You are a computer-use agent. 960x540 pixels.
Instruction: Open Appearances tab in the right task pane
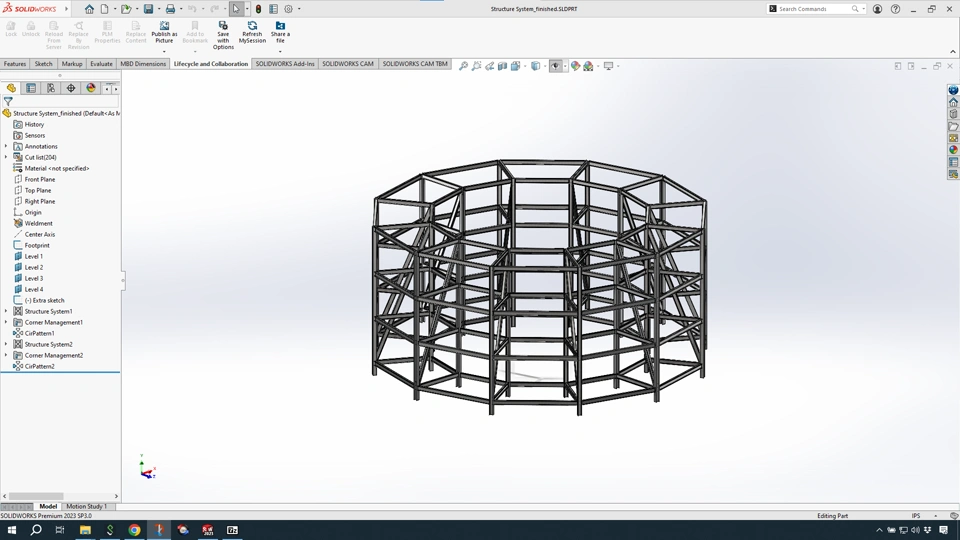coord(953,150)
